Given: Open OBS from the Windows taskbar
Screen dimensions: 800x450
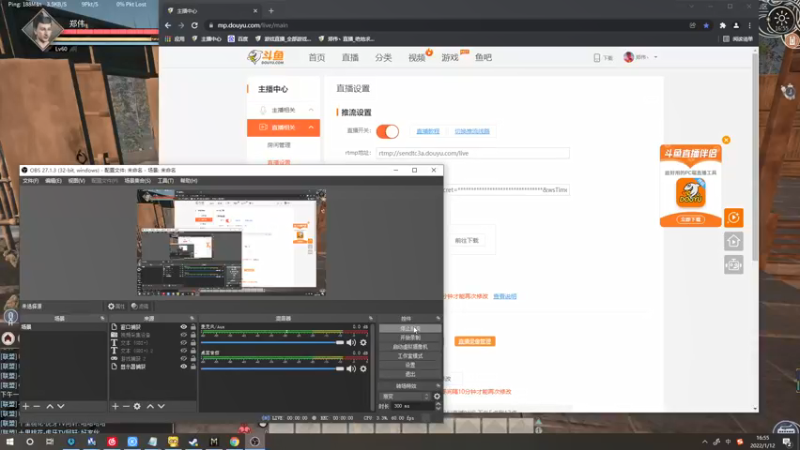Looking at the screenshot, I should coord(255,442).
